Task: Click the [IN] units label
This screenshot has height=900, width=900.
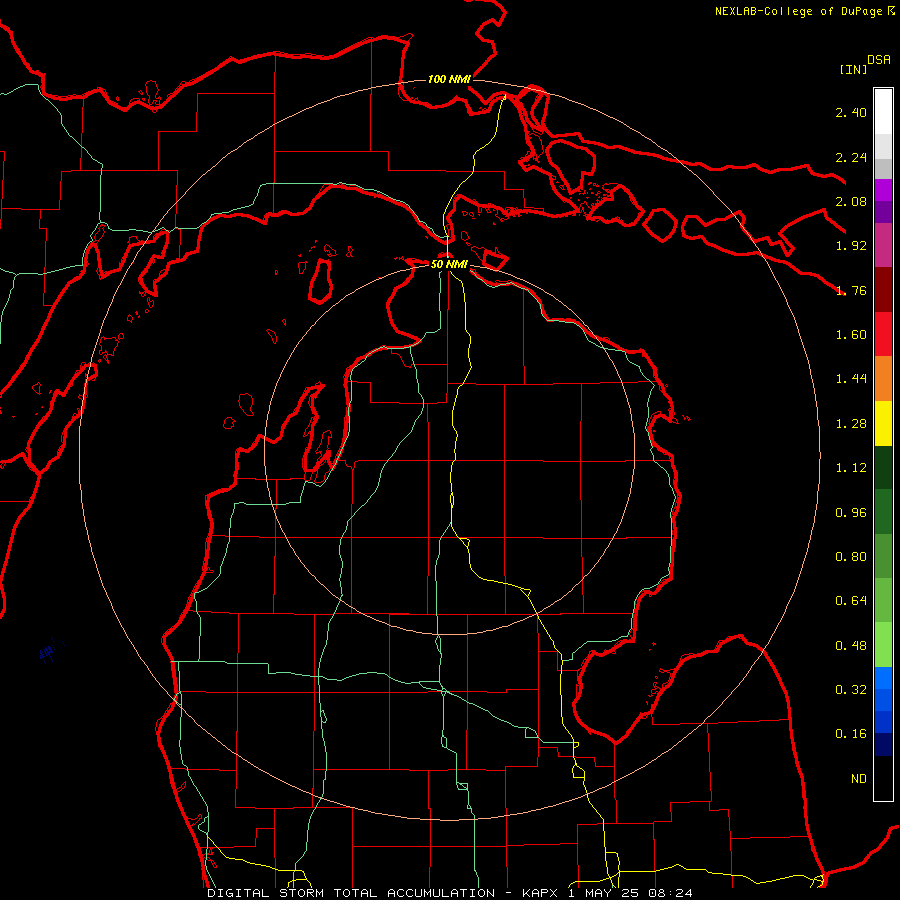Action: [853, 69]
